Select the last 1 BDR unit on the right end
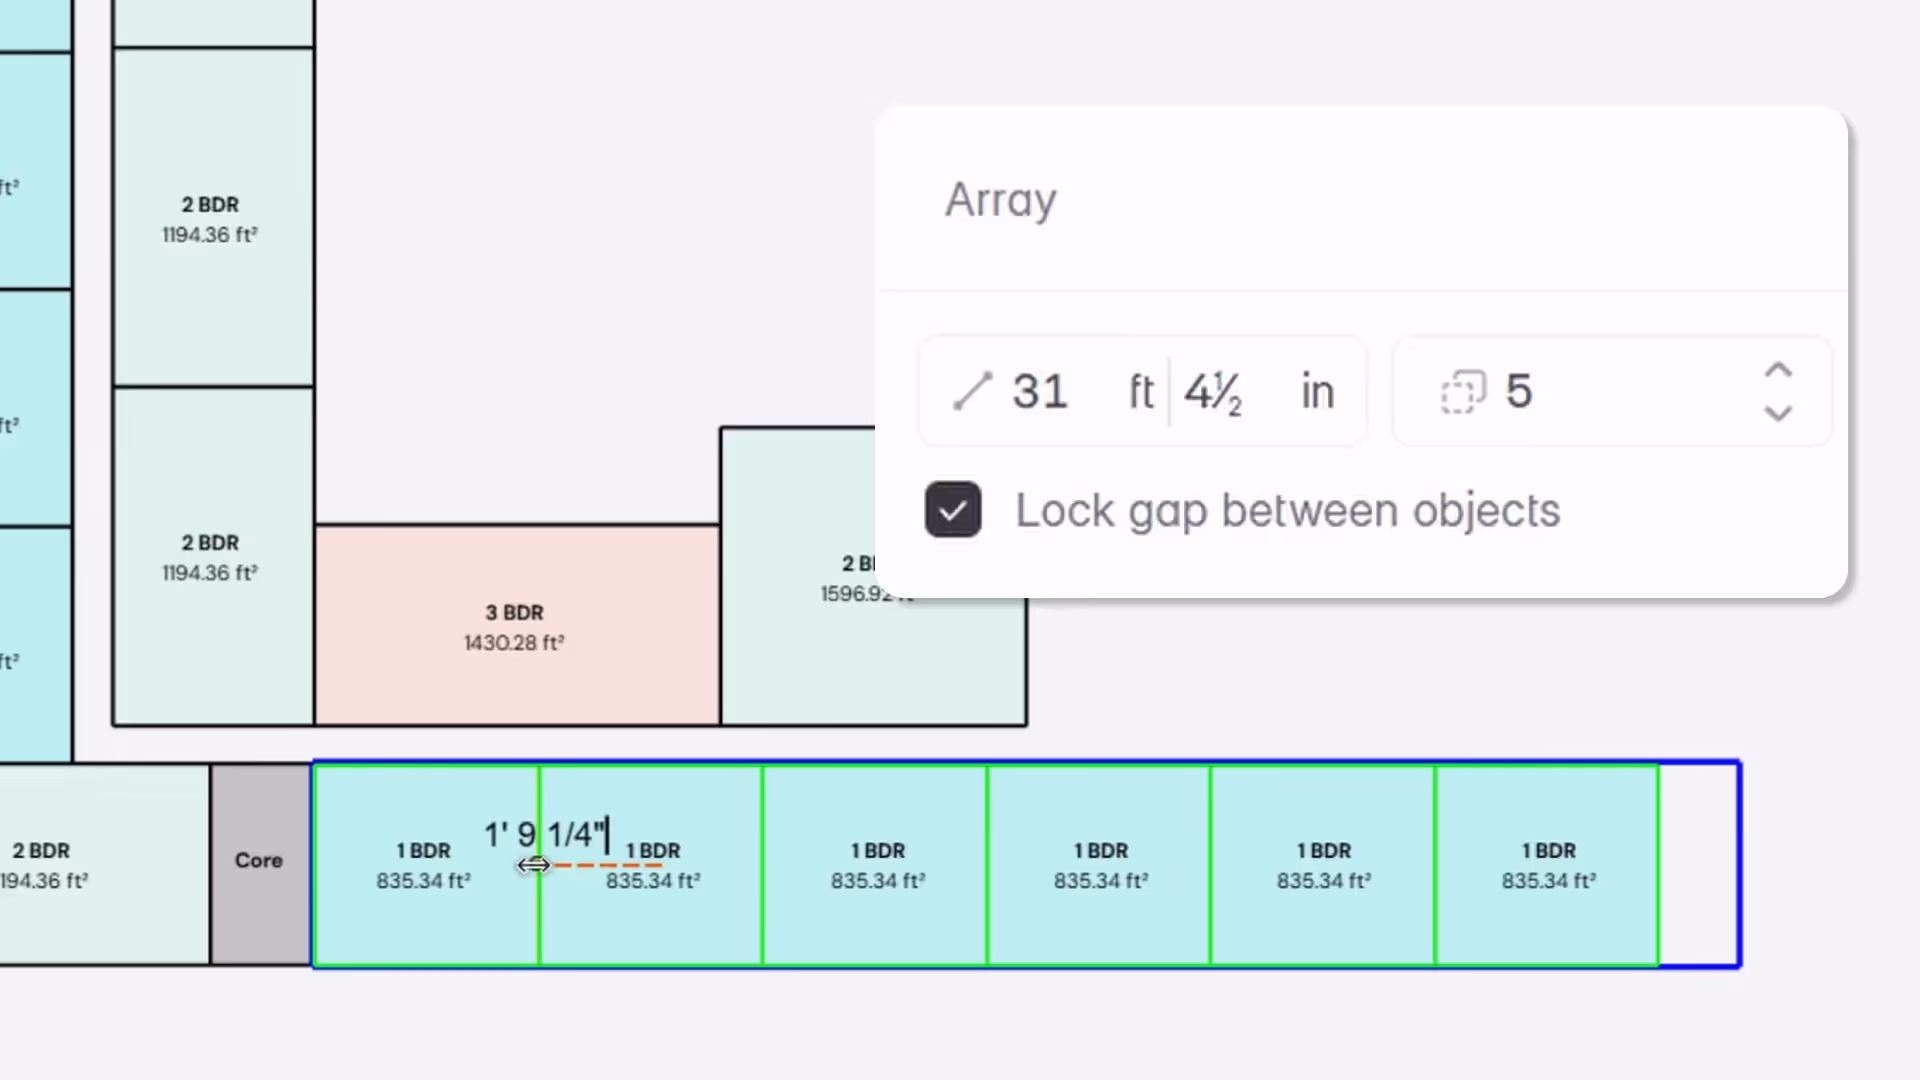Viewport: 1920px width, 1080px height. 1547,865
